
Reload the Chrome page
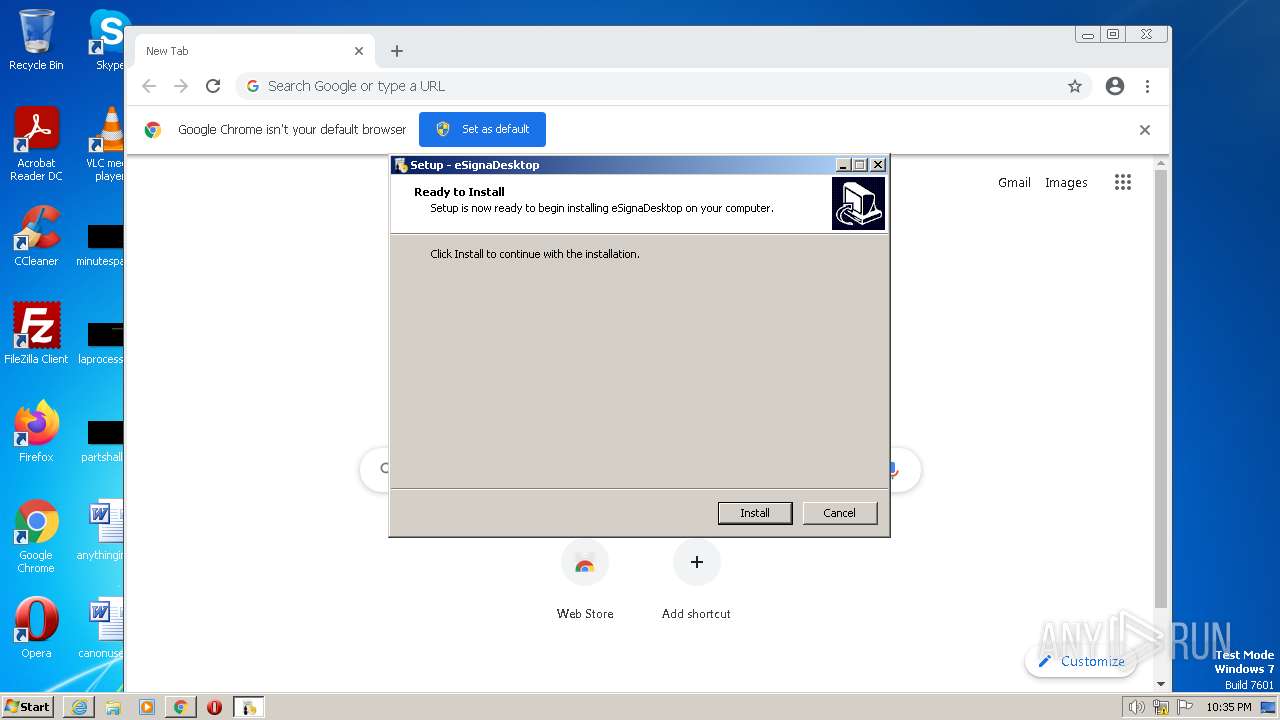[x=213, y=86]
